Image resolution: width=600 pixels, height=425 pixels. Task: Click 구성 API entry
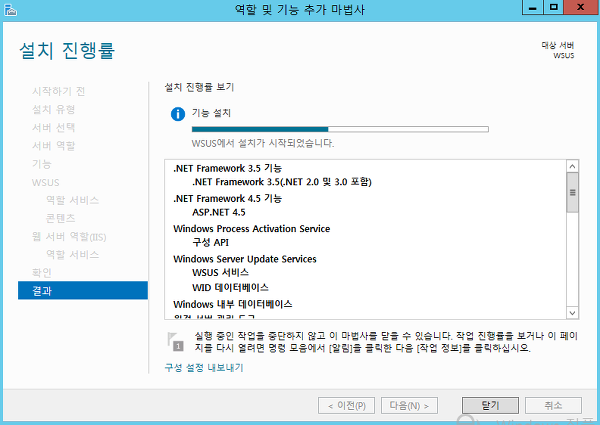[x=210, y=243]
